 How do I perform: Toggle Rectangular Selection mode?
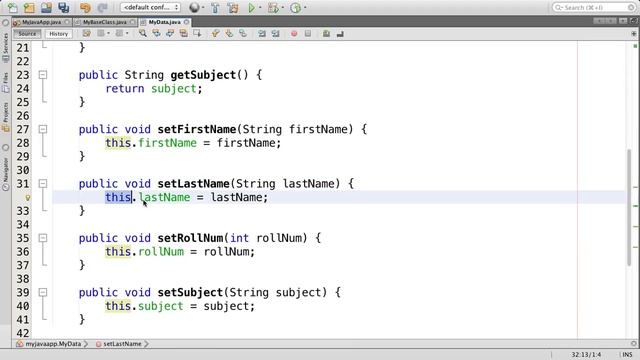(x=198, y=33)
